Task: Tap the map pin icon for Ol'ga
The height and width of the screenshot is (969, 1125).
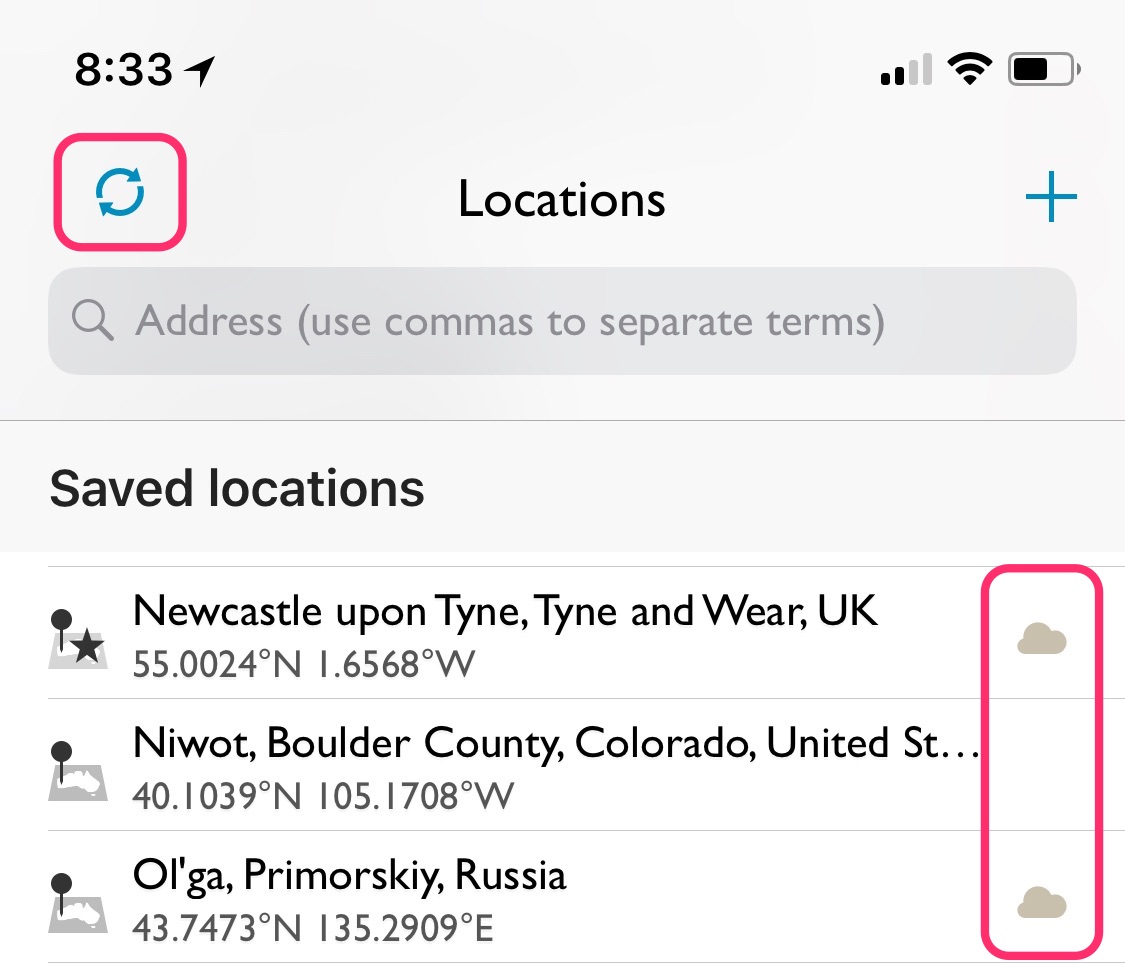Action: tap(77, 903)
